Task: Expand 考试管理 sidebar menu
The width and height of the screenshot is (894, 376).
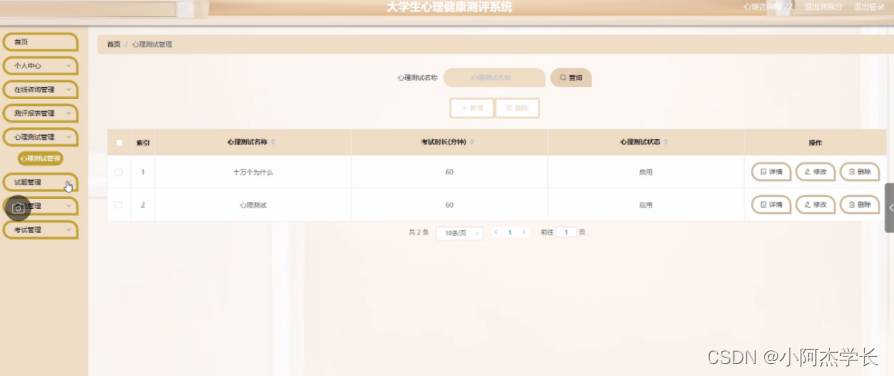Action: tap(40, 230)
